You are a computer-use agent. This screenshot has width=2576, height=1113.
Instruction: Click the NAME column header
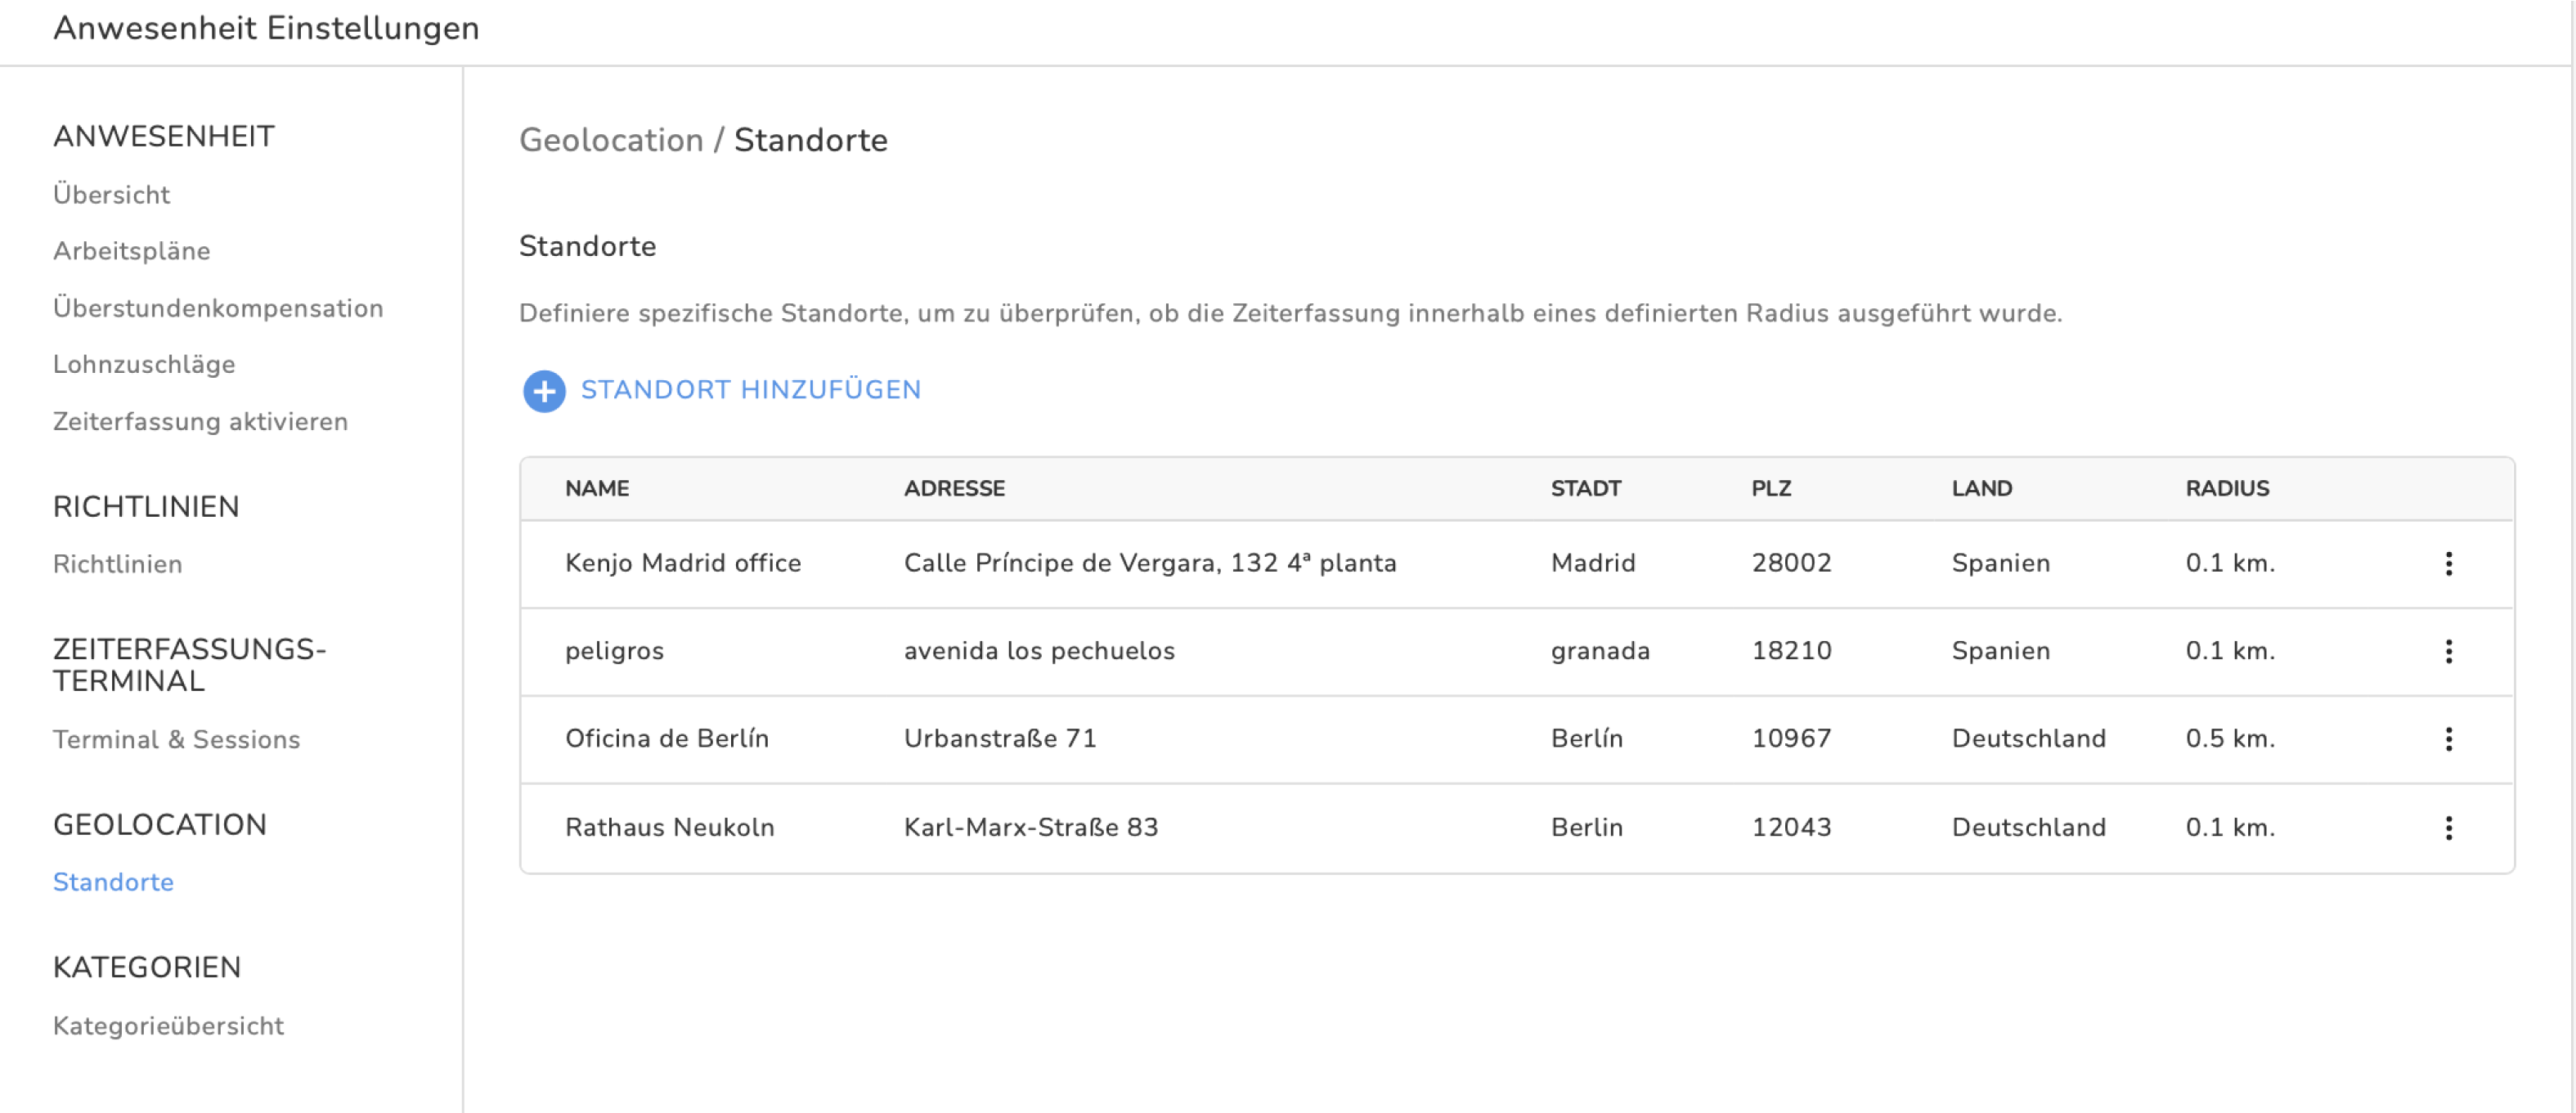click(x=597, y=488)
